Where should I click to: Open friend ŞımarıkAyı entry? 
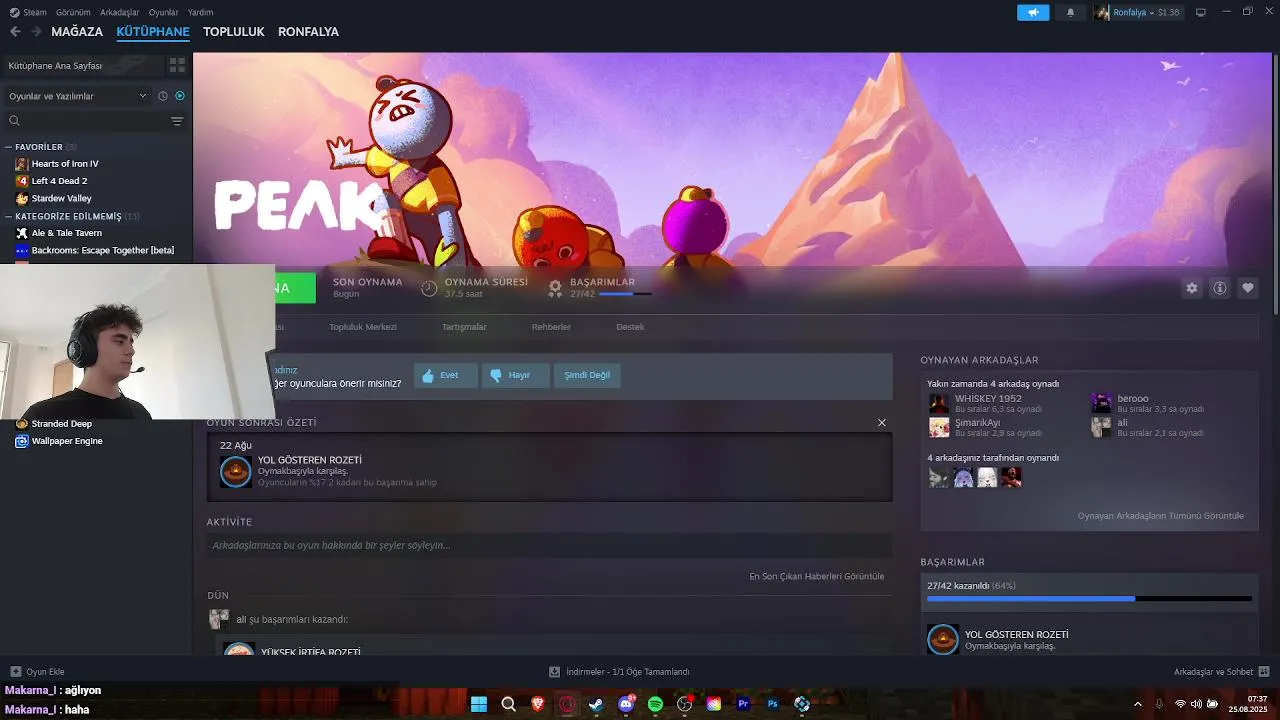(986, 427)
